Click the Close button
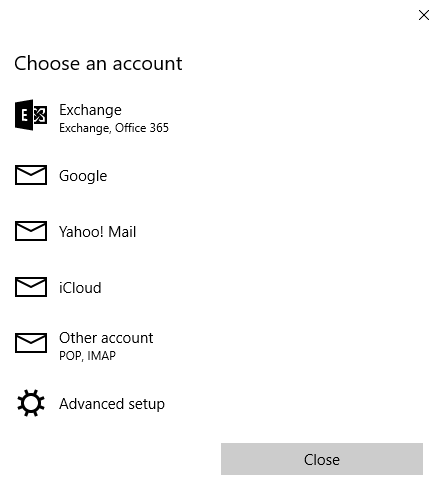439x486 pixels. tap(322, 459)
